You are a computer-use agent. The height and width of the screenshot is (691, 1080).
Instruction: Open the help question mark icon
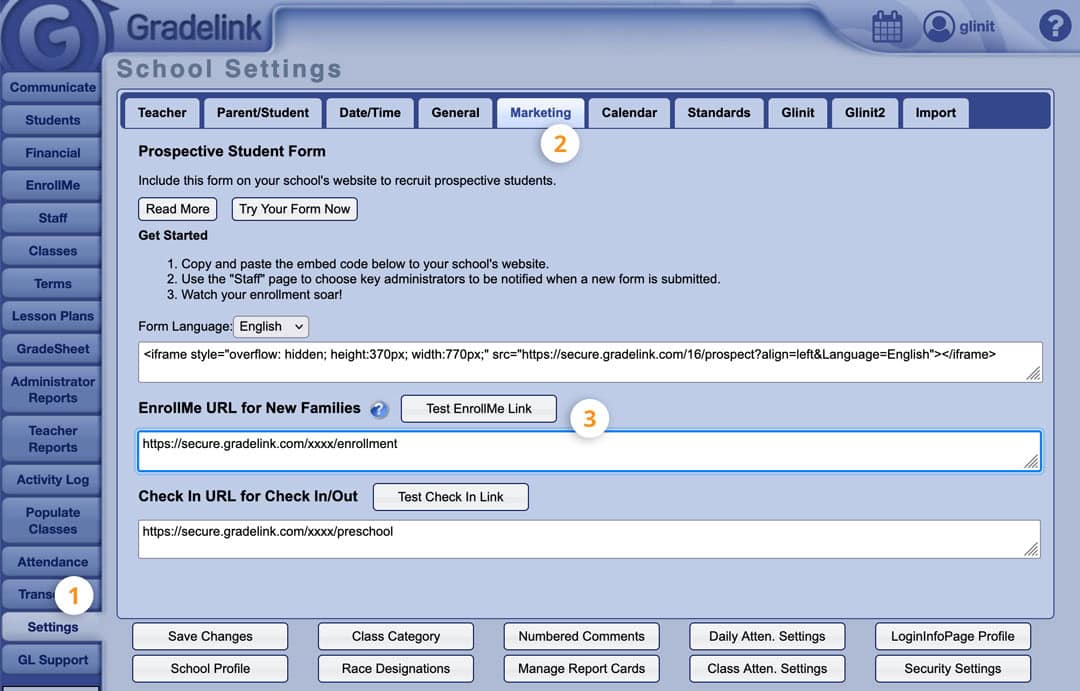(1055, 26)
